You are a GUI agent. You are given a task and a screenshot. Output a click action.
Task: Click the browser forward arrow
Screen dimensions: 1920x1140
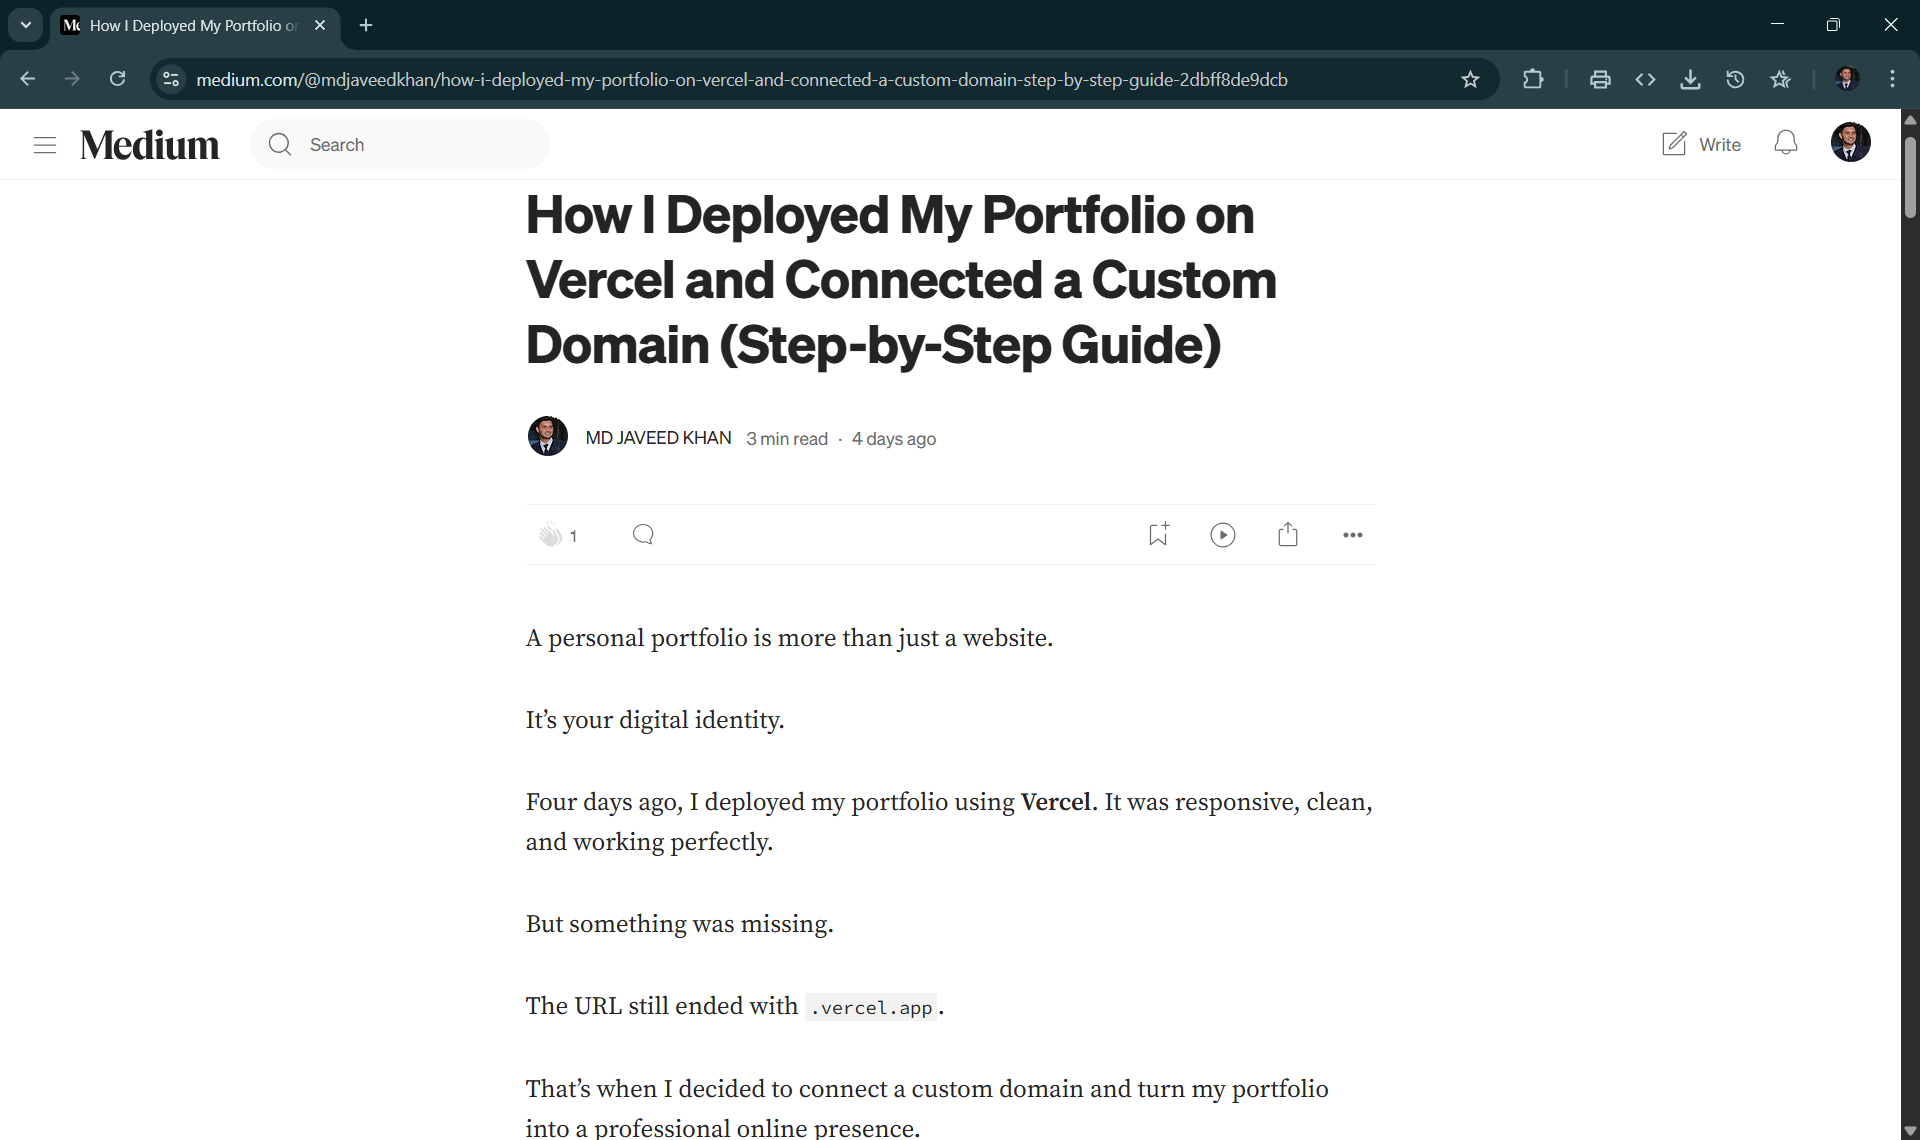point(72,79)
